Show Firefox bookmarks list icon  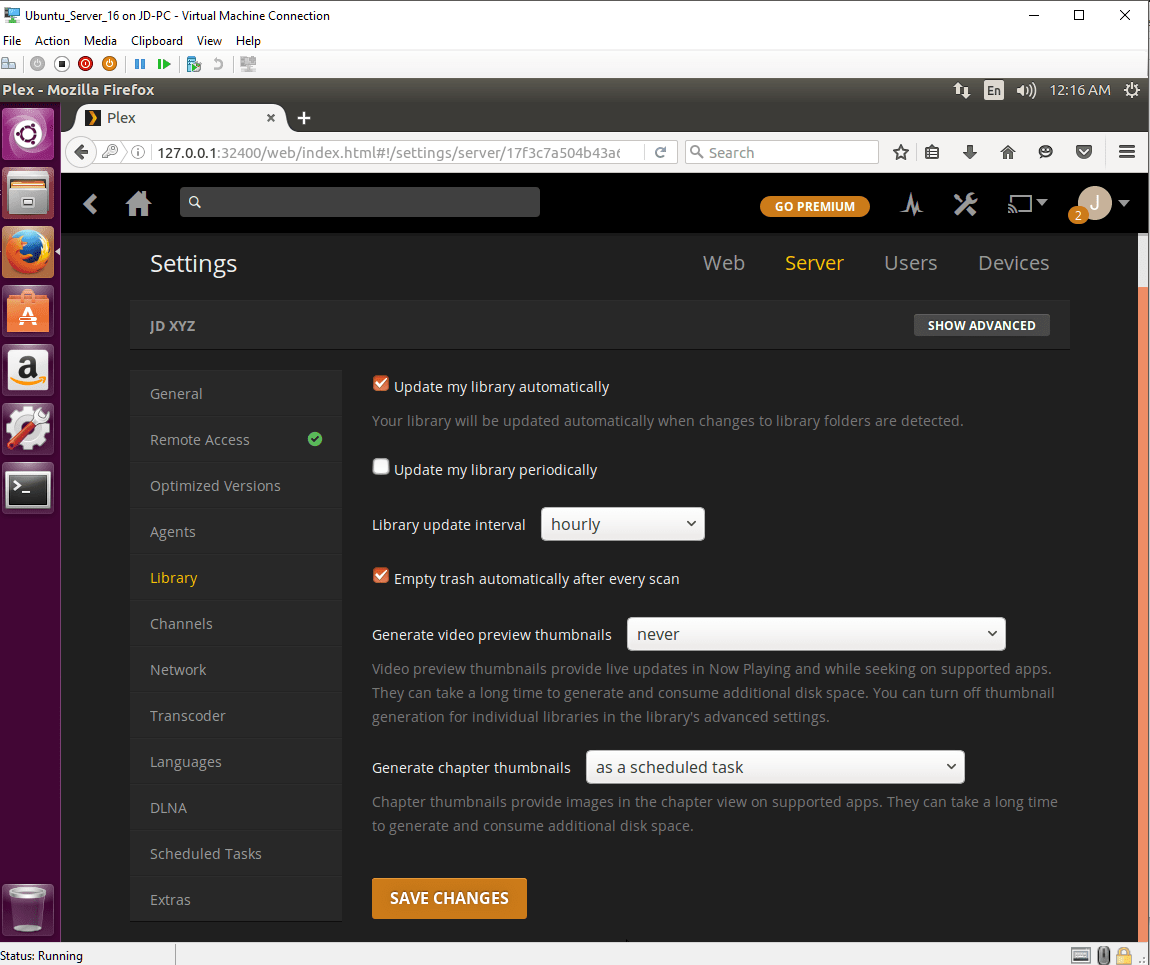932,152
